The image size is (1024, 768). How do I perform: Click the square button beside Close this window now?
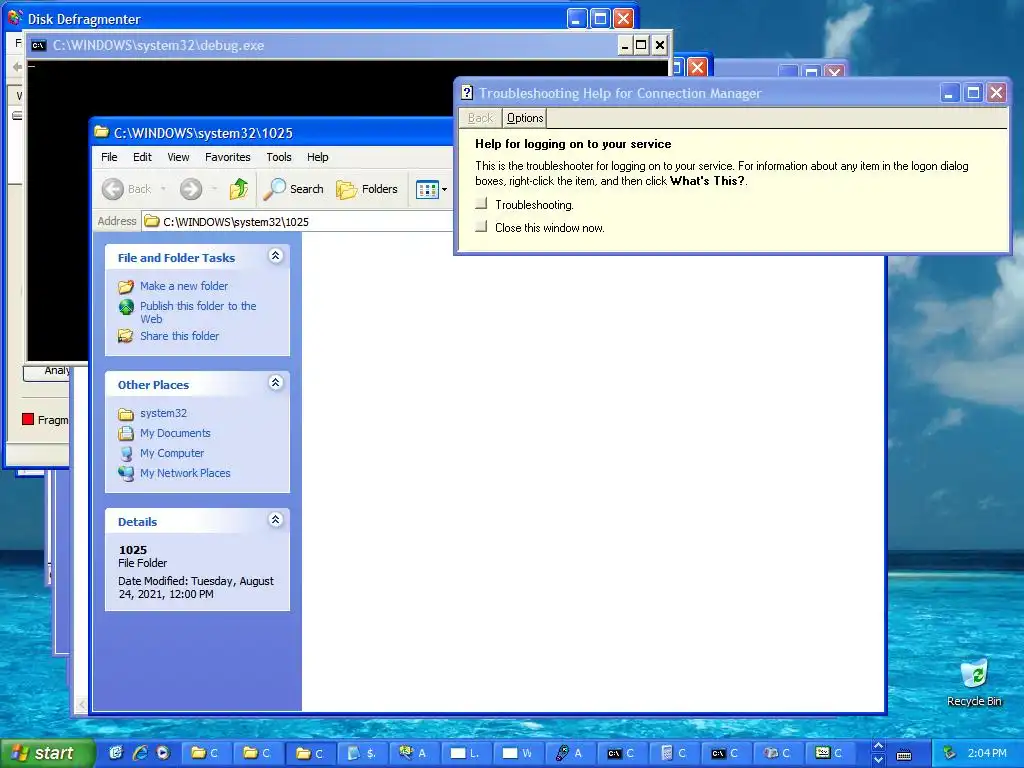(x=482, y=227)
